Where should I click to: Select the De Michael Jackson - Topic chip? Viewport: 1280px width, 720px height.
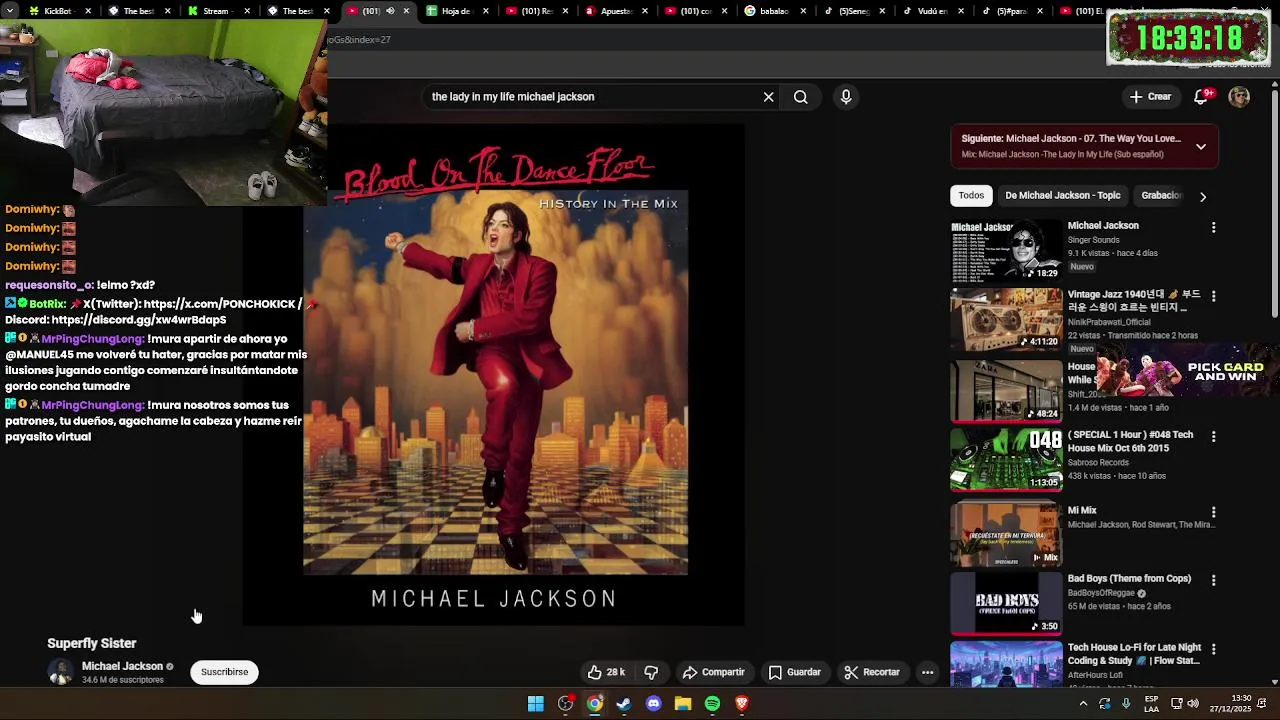tap(1063, 196)
